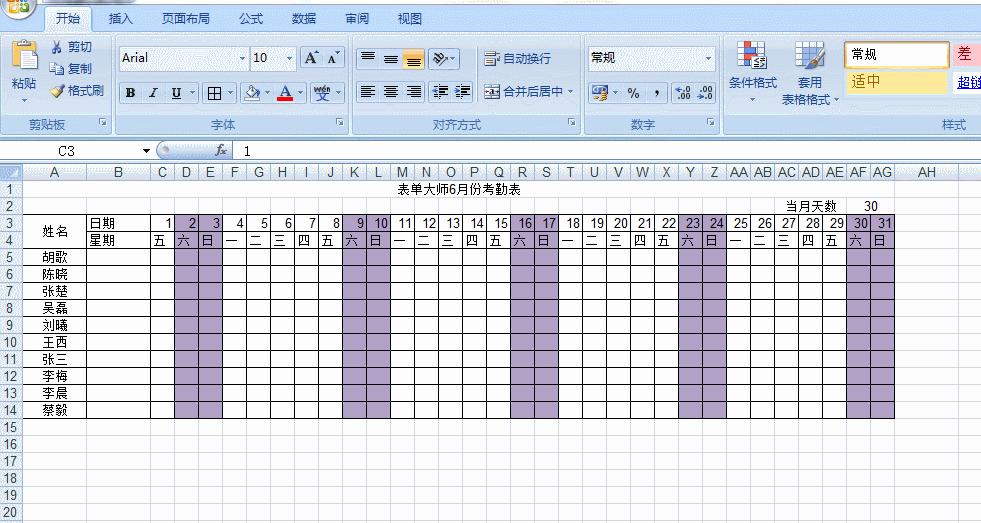981x523 pixels.
Task: Click Wrap Text (自动换行)
Action: [x=517, y=59]
